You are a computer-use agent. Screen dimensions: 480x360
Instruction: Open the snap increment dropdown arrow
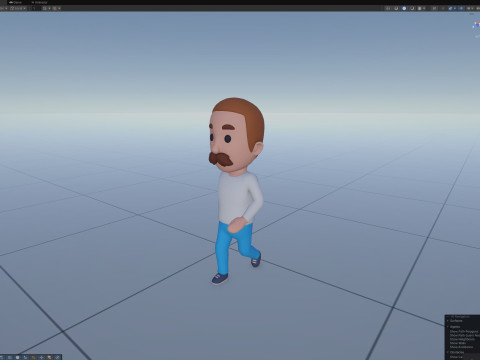(59, 8)
